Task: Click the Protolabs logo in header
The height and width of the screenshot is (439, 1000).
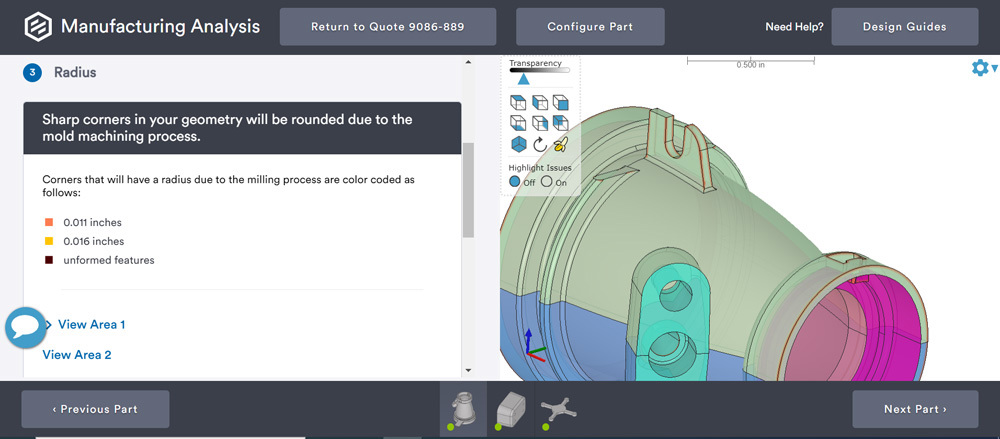Action: click(x=38, y=26)
